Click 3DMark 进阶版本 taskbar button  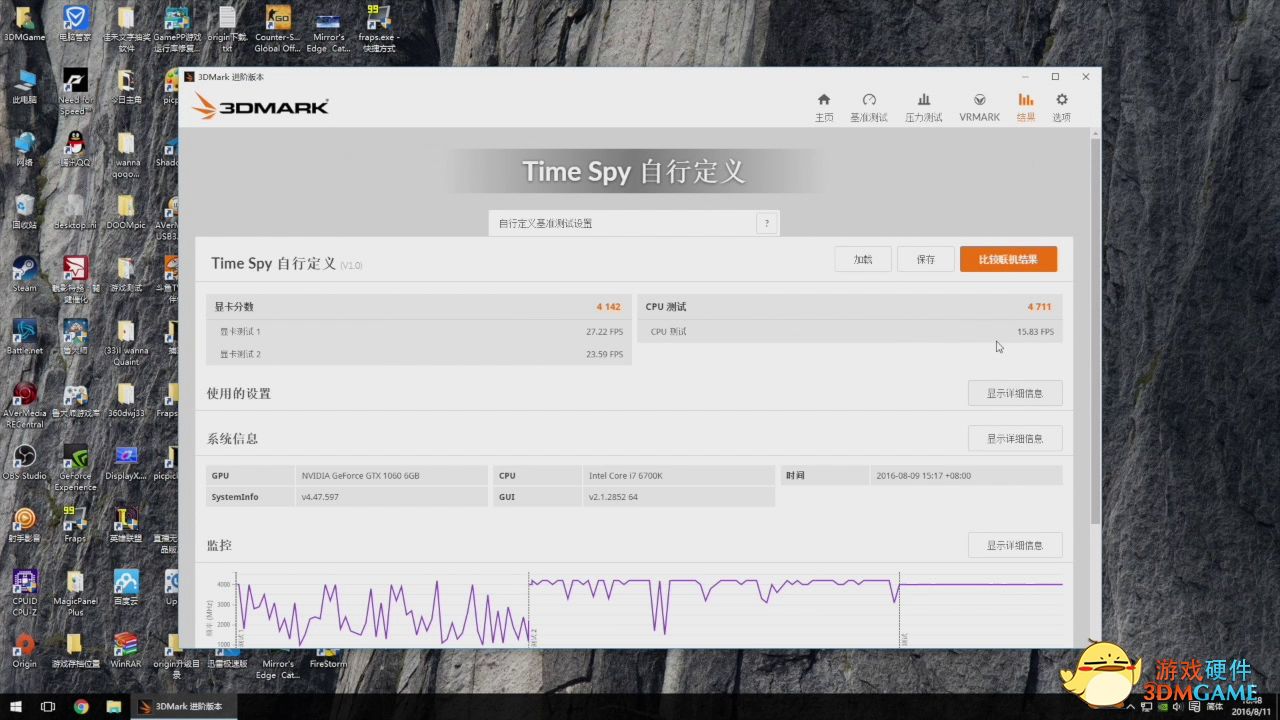point(183,706)
